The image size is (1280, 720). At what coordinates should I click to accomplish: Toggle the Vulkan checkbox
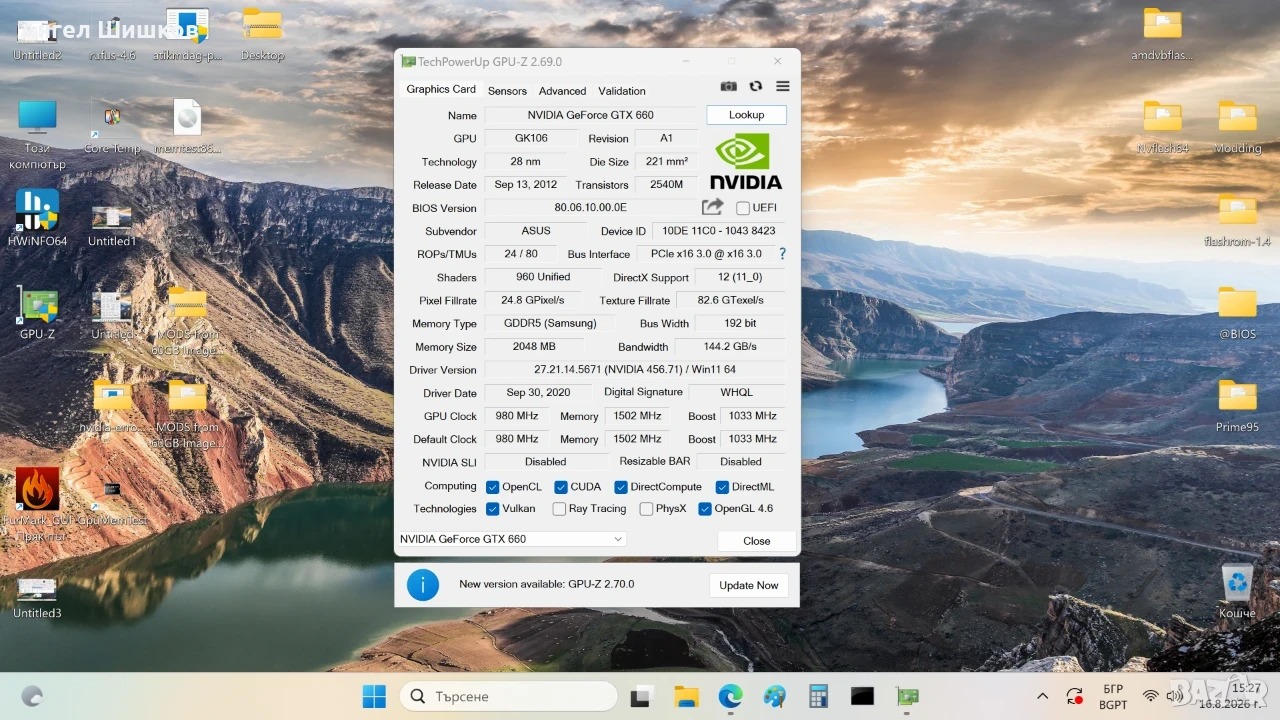point(492,509)
